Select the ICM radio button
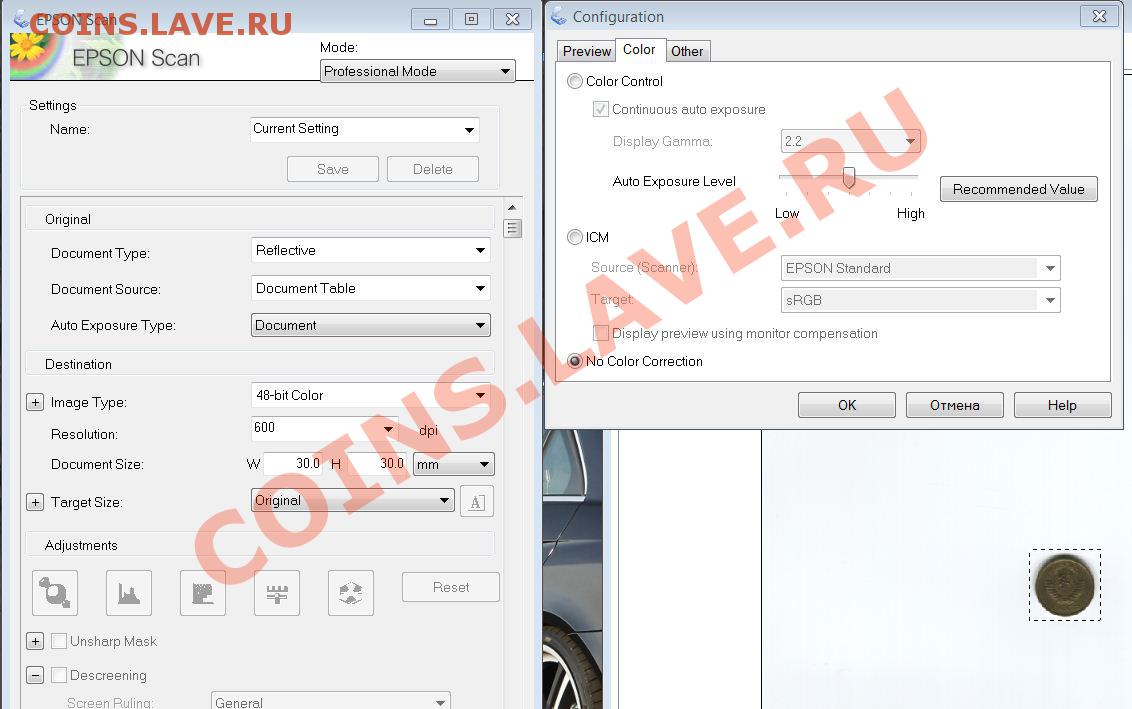Image resolution: width=1132 pixels, height=709 pixels. tap(575, 237)
